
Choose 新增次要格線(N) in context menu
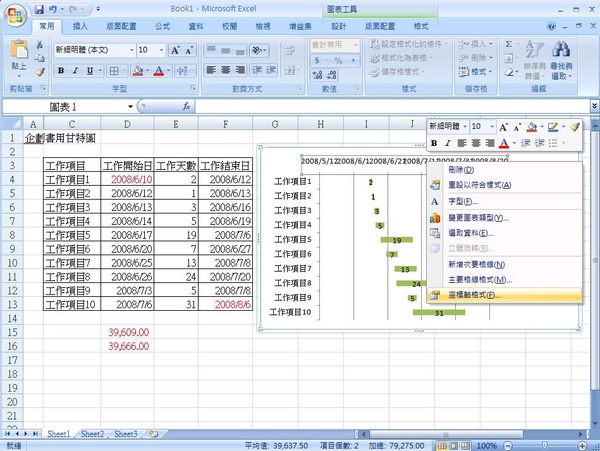pyautogui.click(x=504, y=265)
